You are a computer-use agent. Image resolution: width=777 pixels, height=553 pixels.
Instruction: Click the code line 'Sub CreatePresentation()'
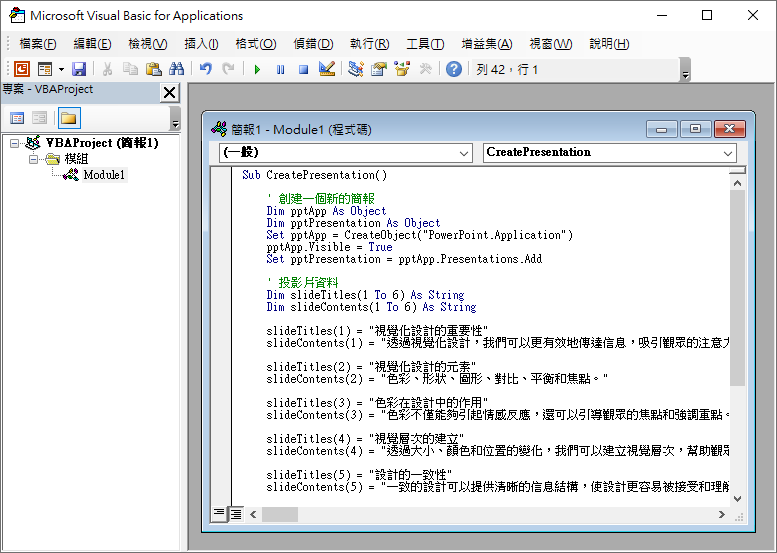[x=314, y=175]
